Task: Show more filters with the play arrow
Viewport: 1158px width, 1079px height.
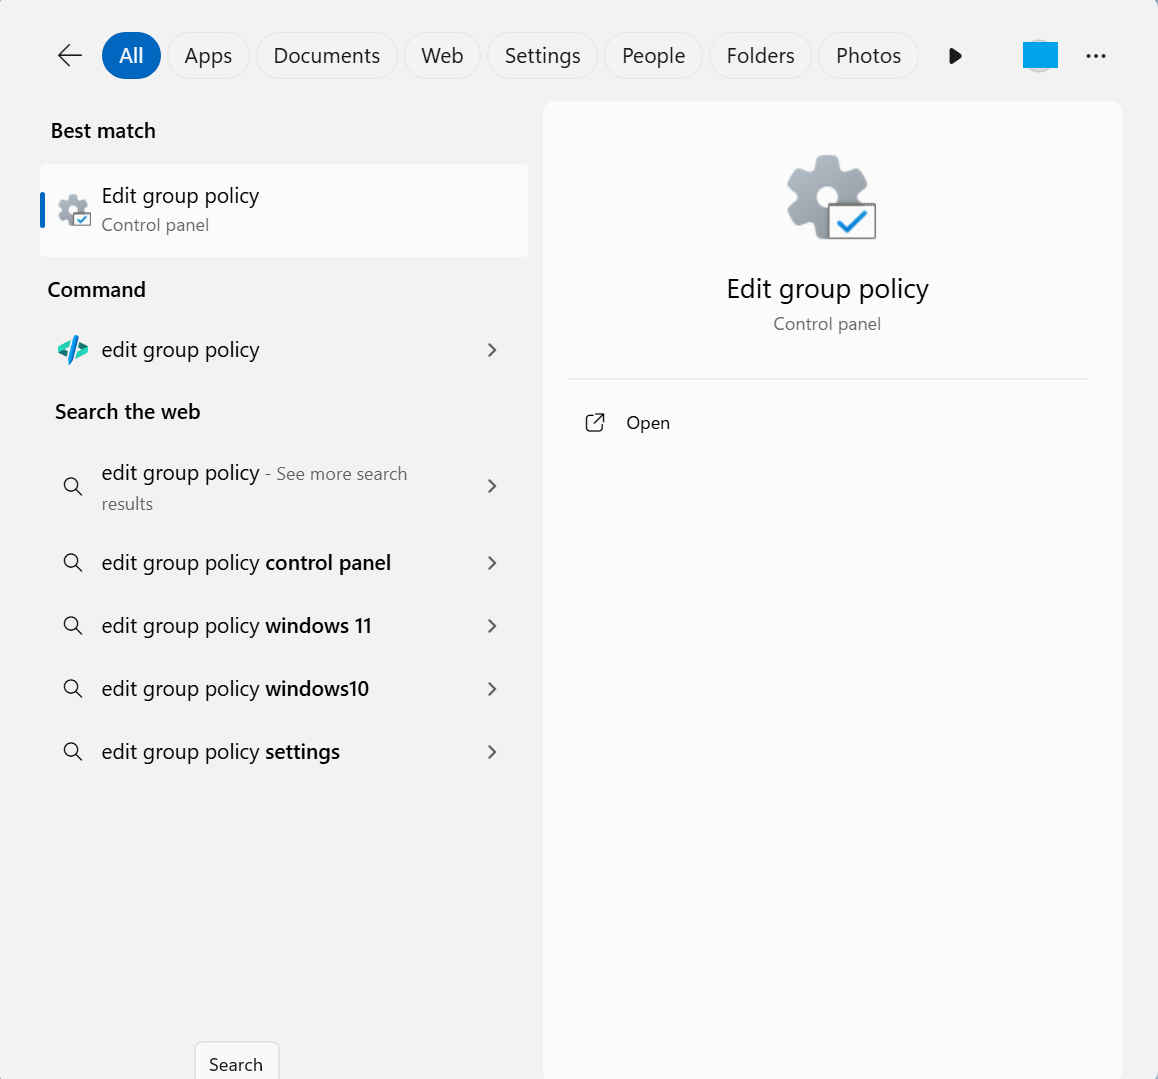Action: (x=955, y=56)
